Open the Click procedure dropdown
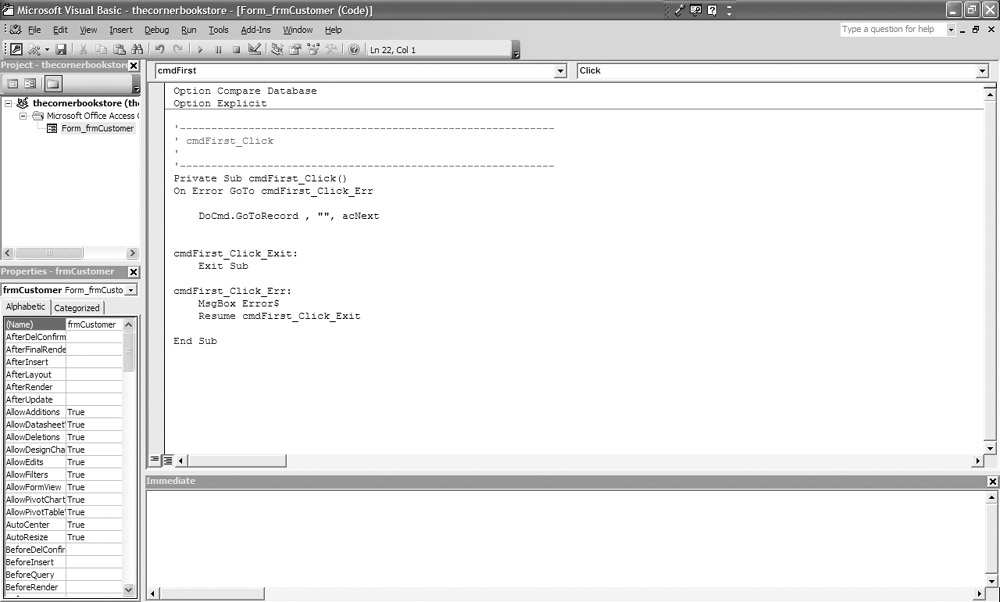 pyautogui.click(x=982, y=71)
